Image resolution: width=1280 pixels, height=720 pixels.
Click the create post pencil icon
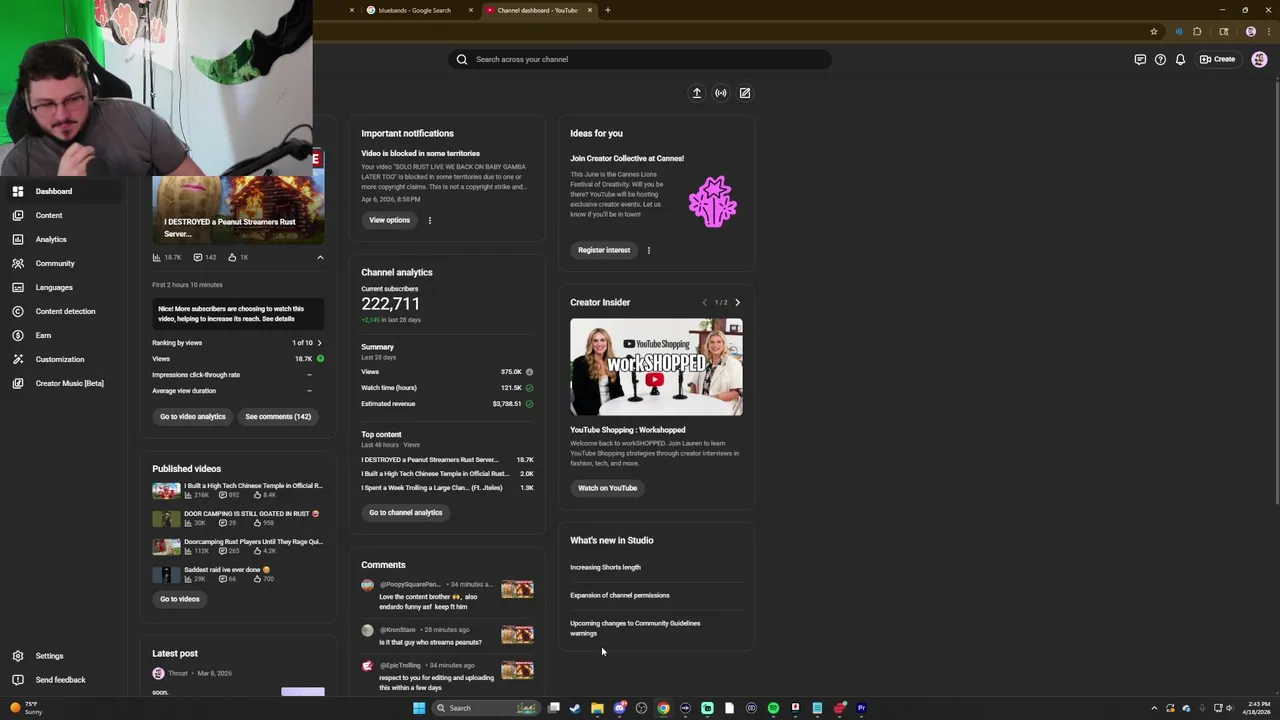745,93
